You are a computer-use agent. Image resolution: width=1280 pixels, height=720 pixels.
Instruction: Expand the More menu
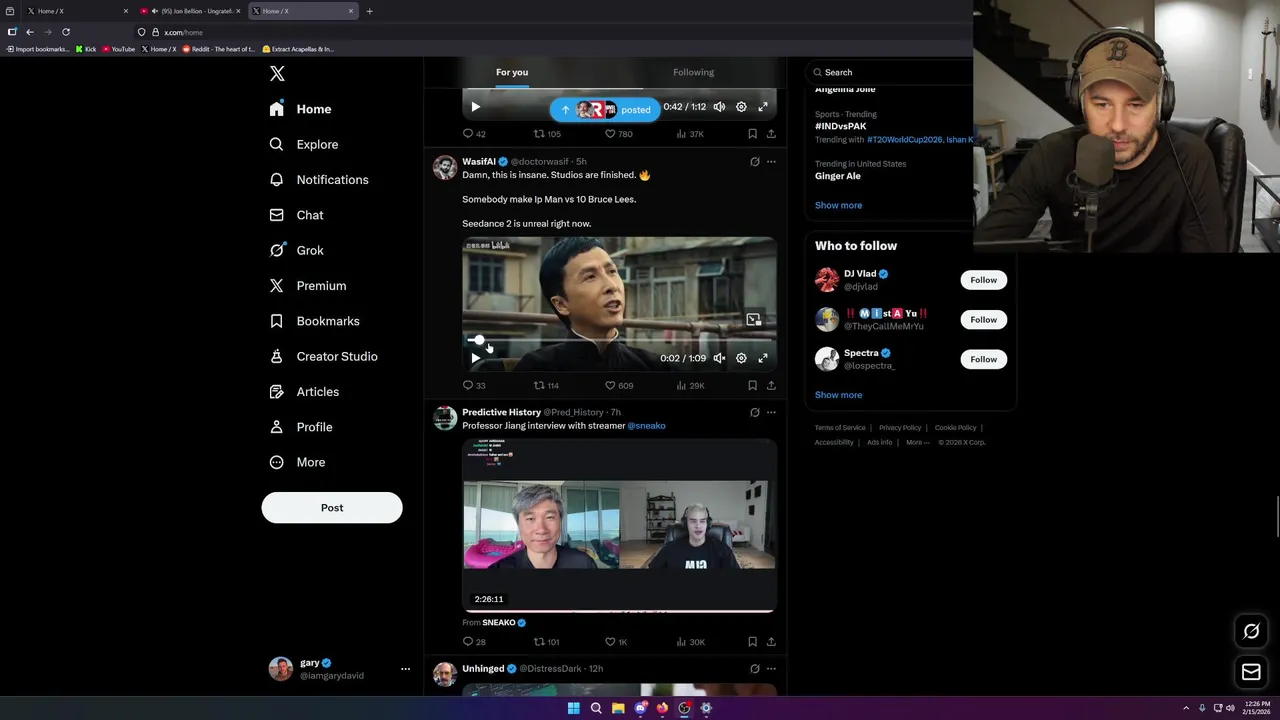298,462
